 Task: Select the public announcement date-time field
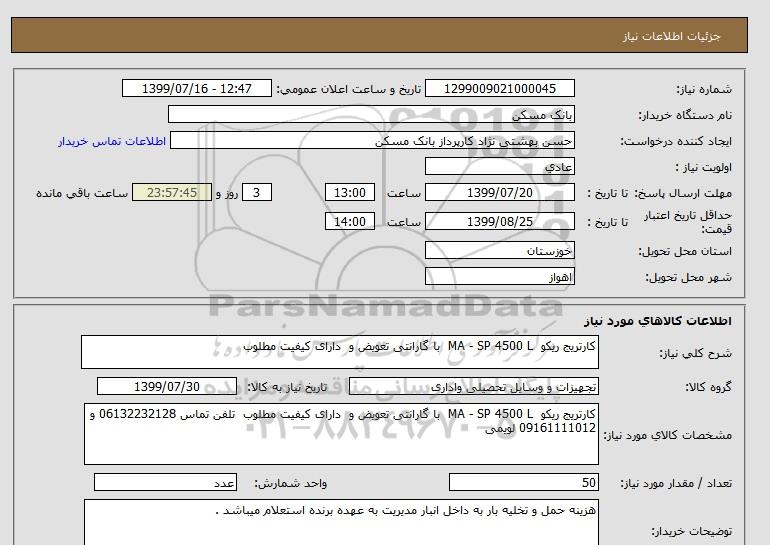tap(196, 89)
